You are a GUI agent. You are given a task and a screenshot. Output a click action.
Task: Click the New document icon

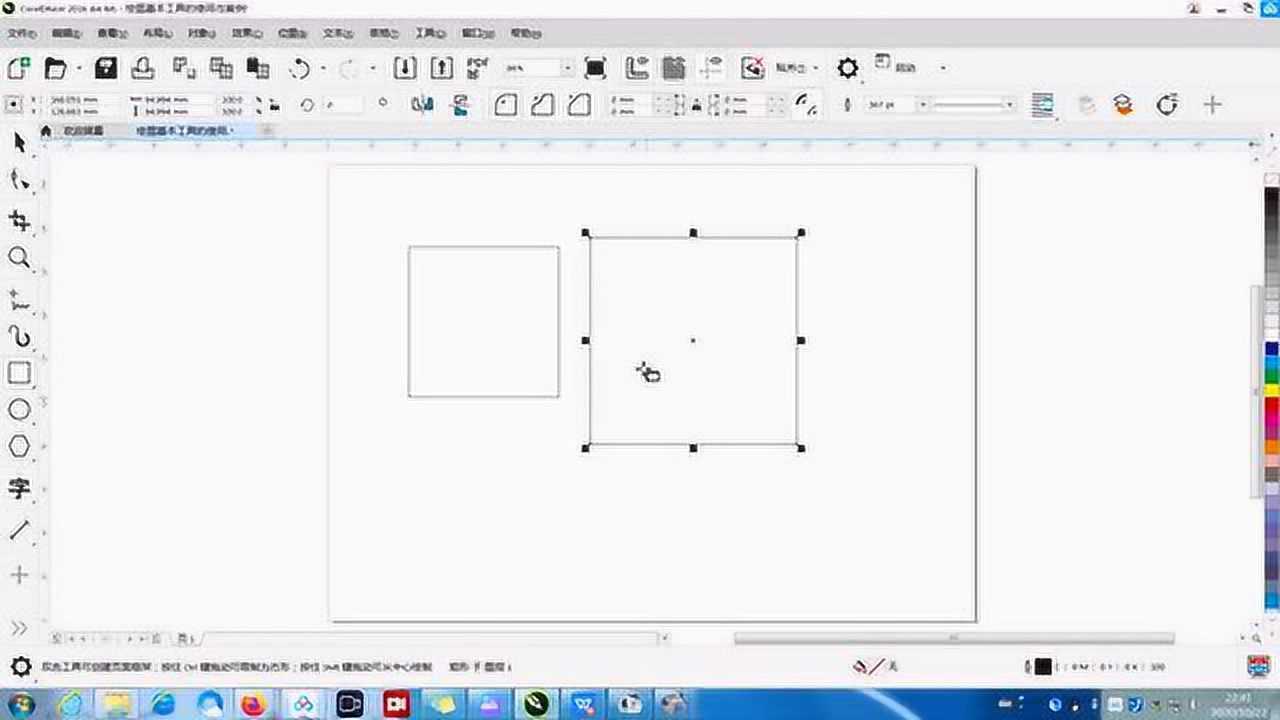click(x=19, y=68)
